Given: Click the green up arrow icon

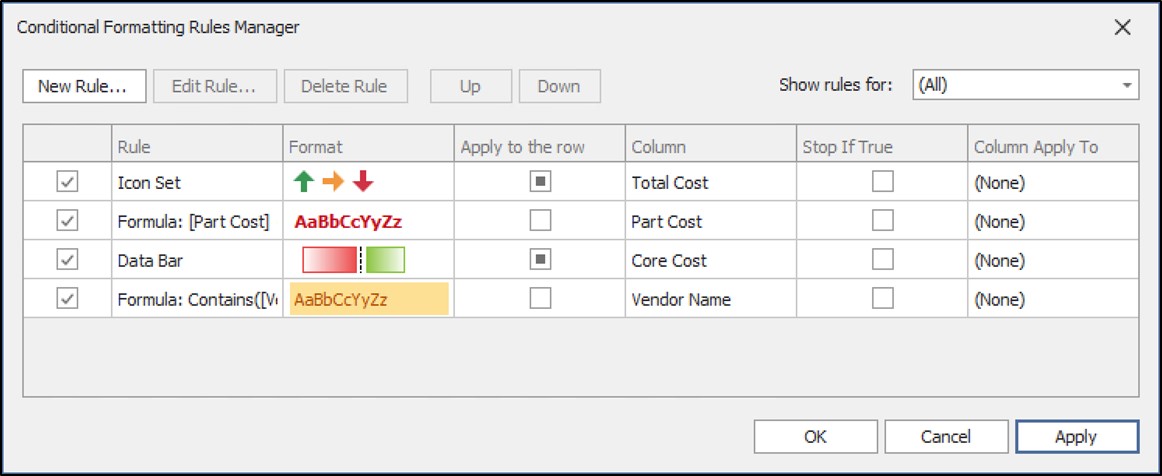Looking at the screenshot, I should coord(303,182).
